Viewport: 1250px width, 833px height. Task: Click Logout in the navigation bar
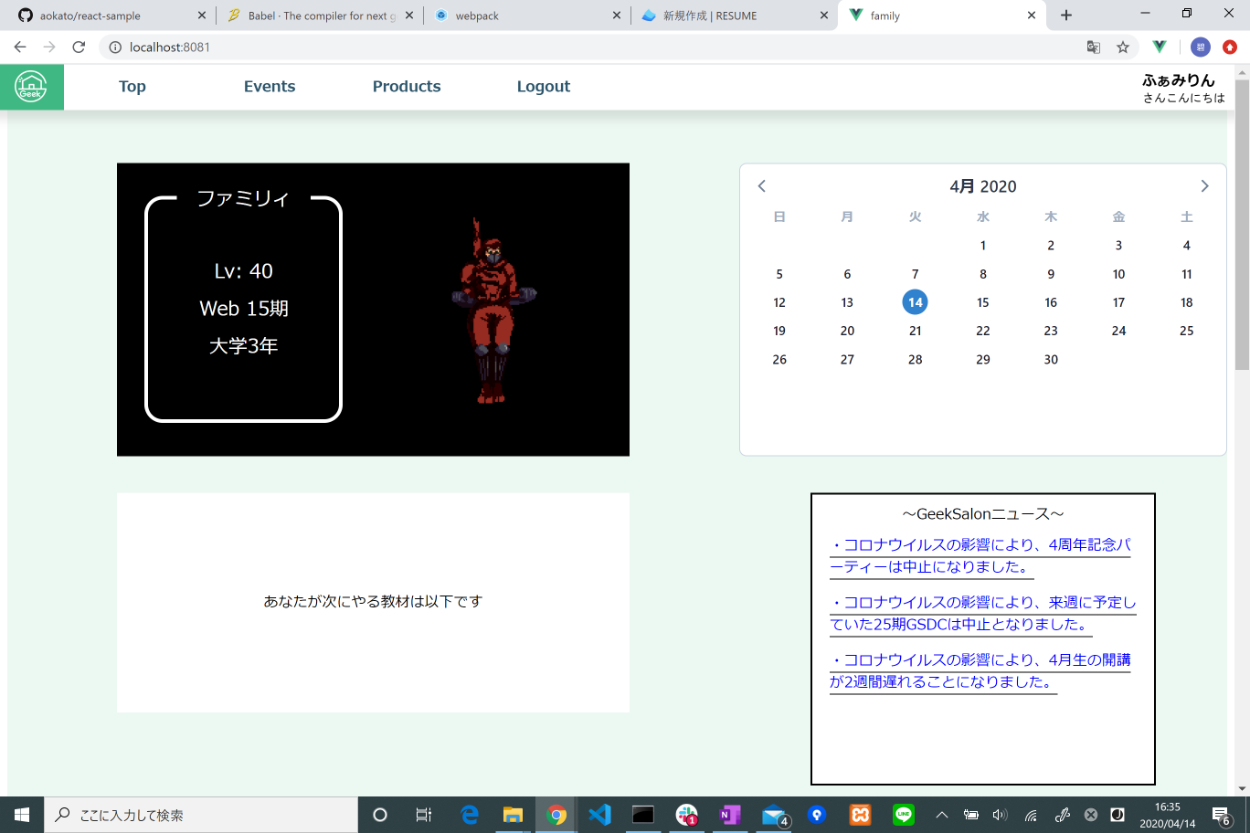click(x=543, y=87)
